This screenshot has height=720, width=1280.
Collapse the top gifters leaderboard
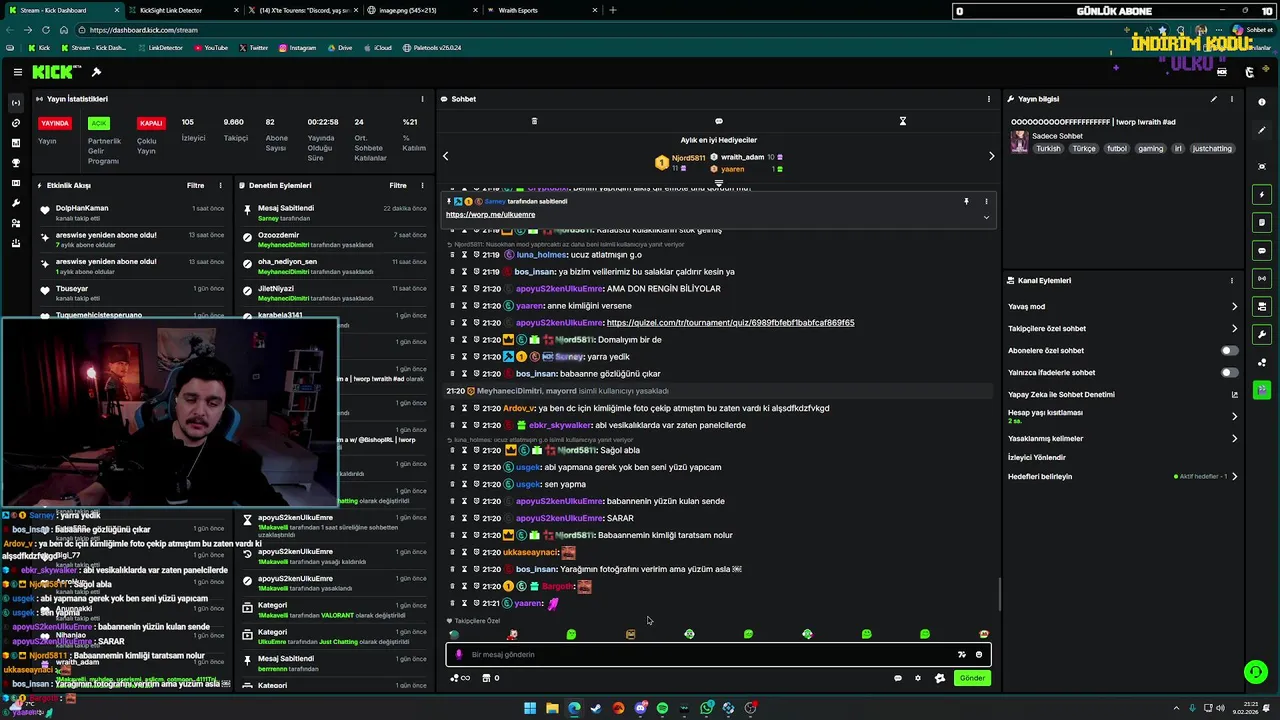click(x=718, y=184)
